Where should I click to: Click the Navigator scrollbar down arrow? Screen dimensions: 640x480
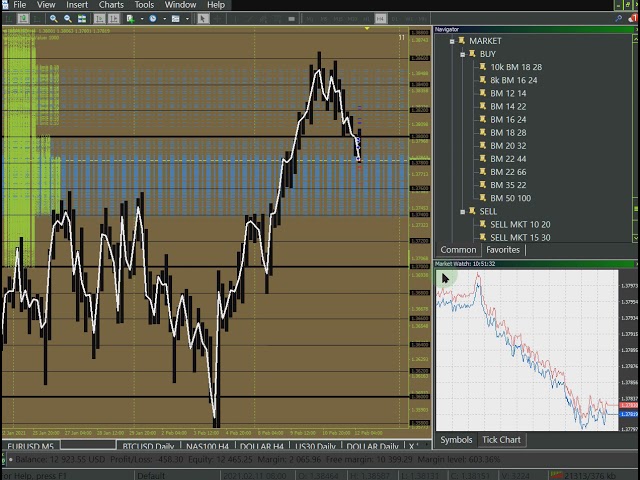pyautogui.click(x=635, y=239)
